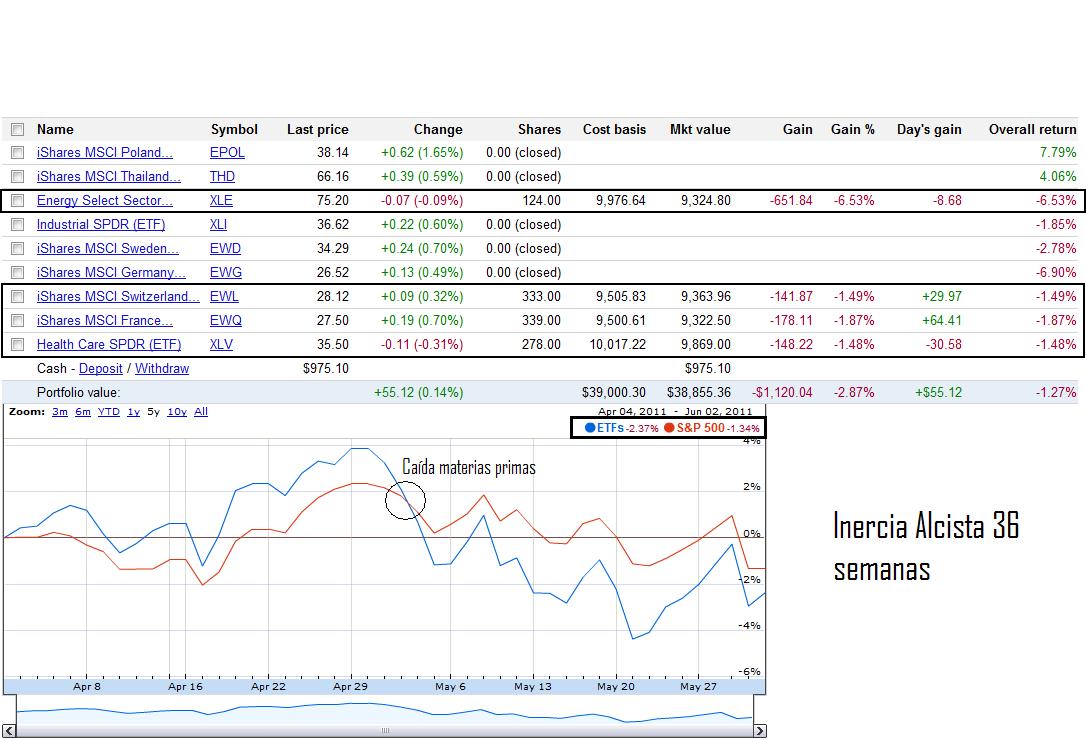Screen dimensions: 1086x738
Task: Sort holdings by Overall return header
Action: click(1032, 129)
